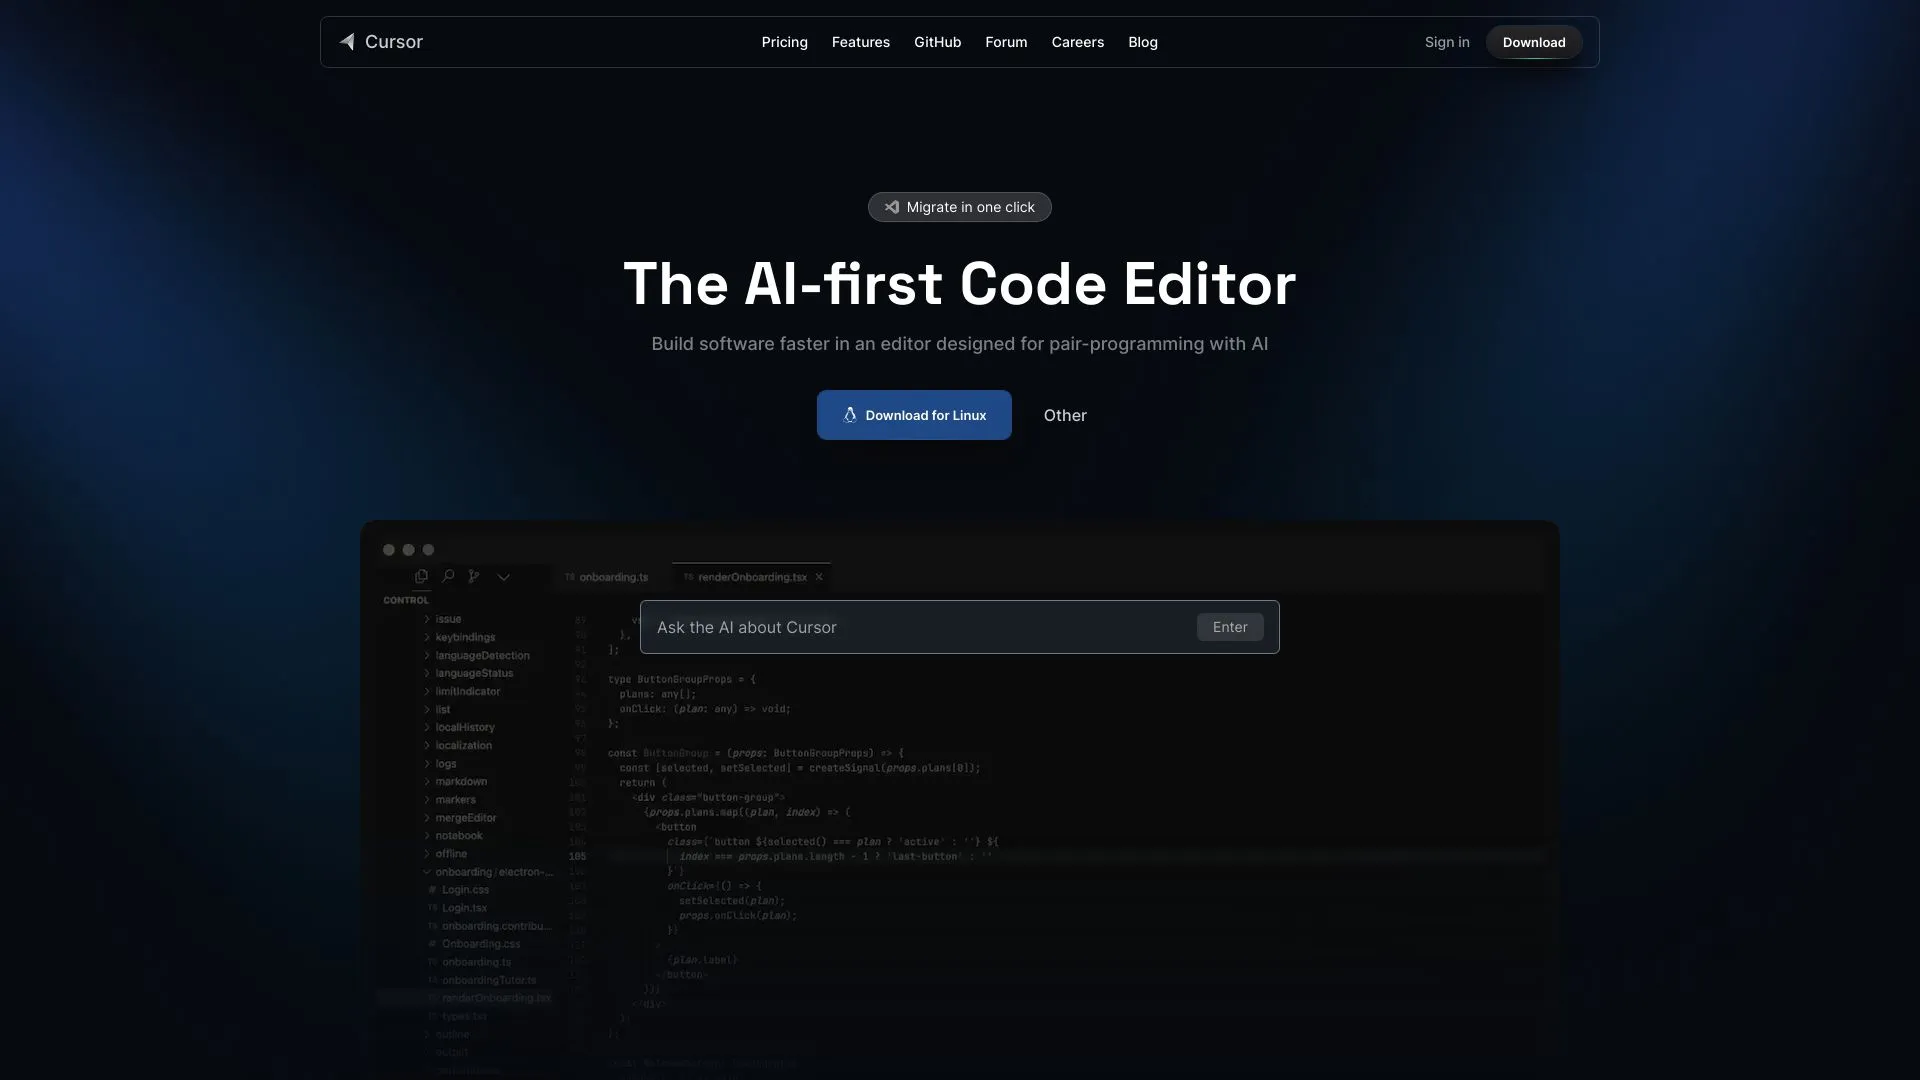Select the source control branch icon

(475, 577)
